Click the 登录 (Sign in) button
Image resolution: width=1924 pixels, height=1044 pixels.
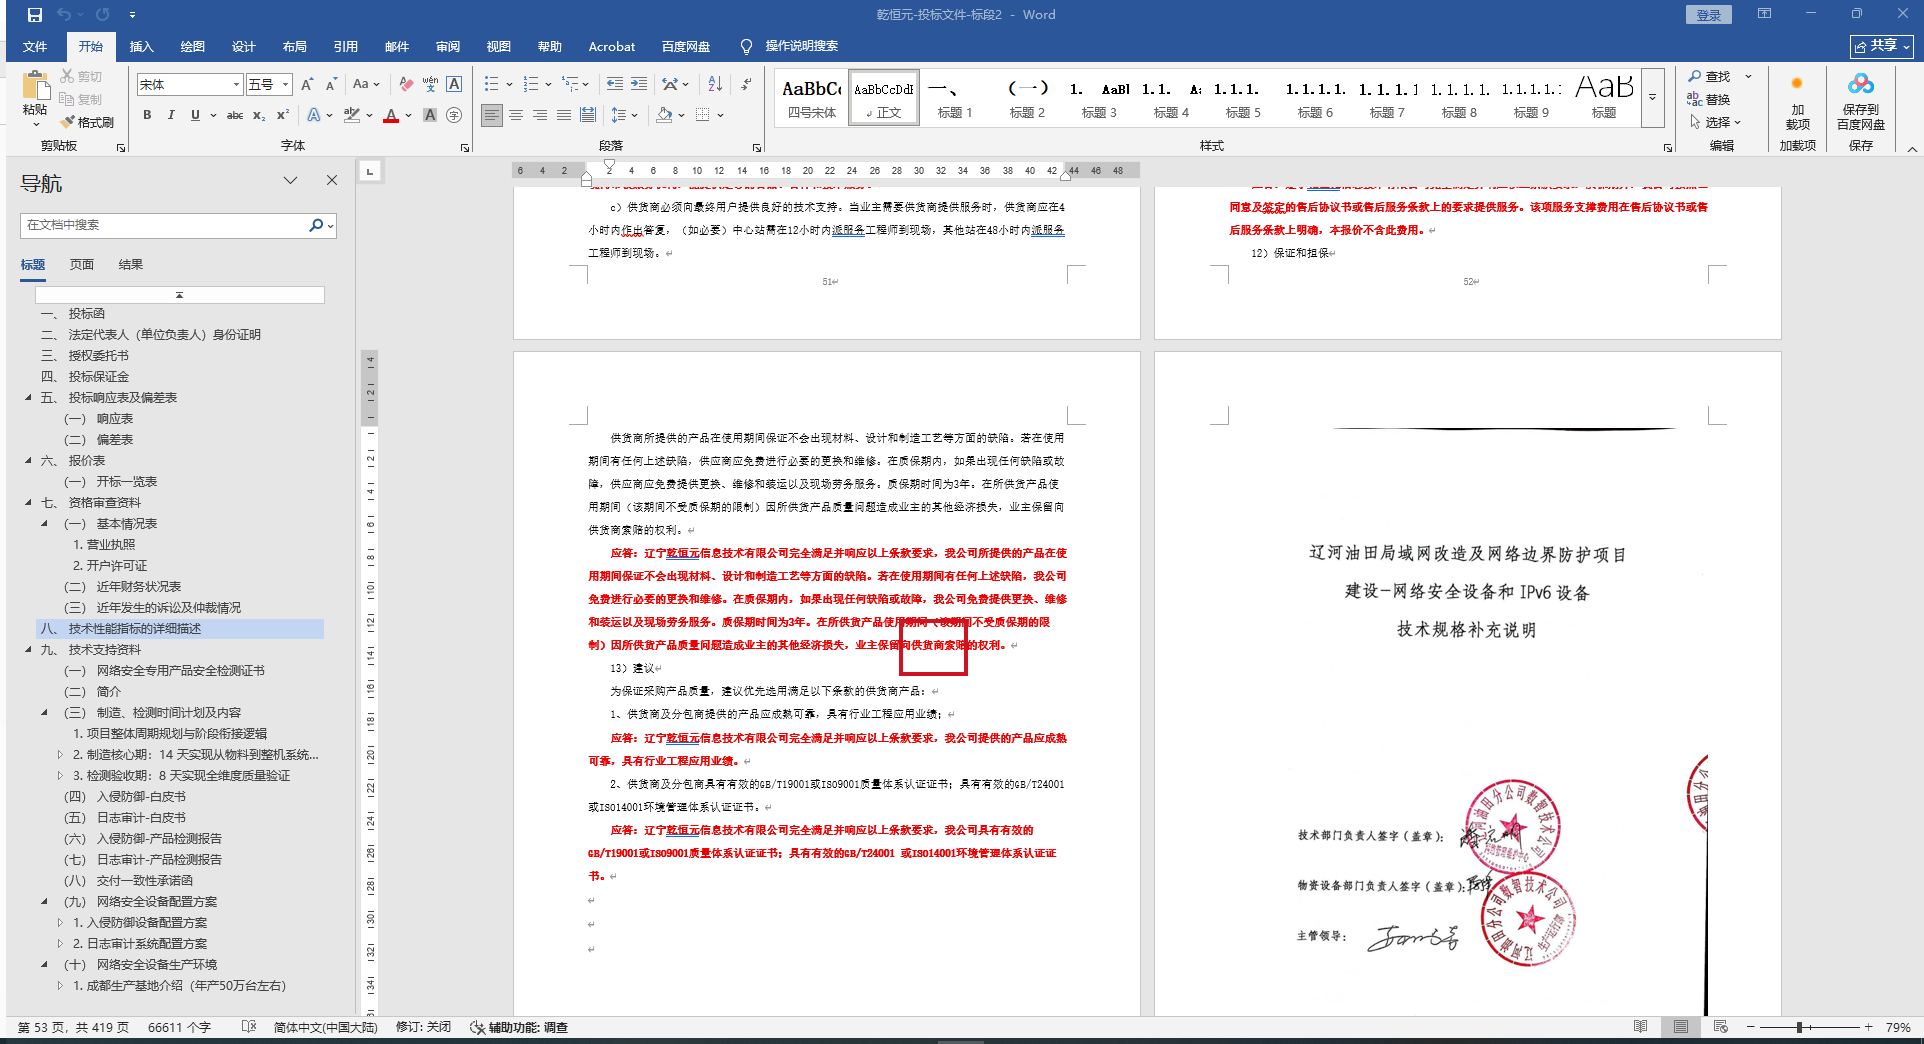(1709, 15)
